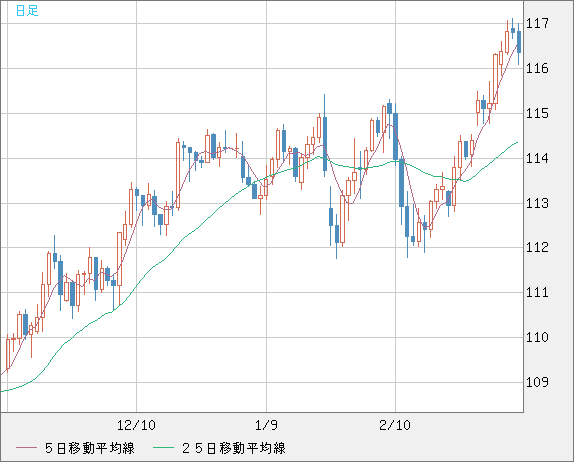
Task: Select the 112 price axis label
Action: point(537,247)
